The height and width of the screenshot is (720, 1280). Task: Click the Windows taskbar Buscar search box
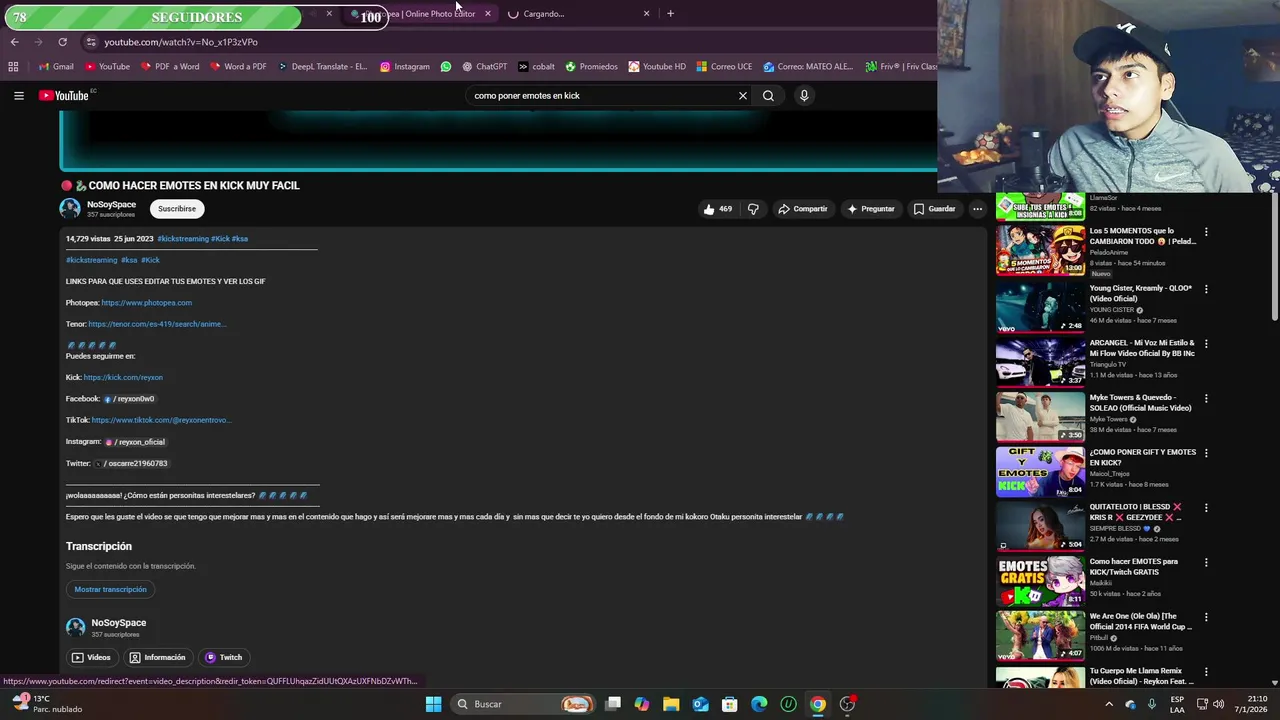click(525, 704)
